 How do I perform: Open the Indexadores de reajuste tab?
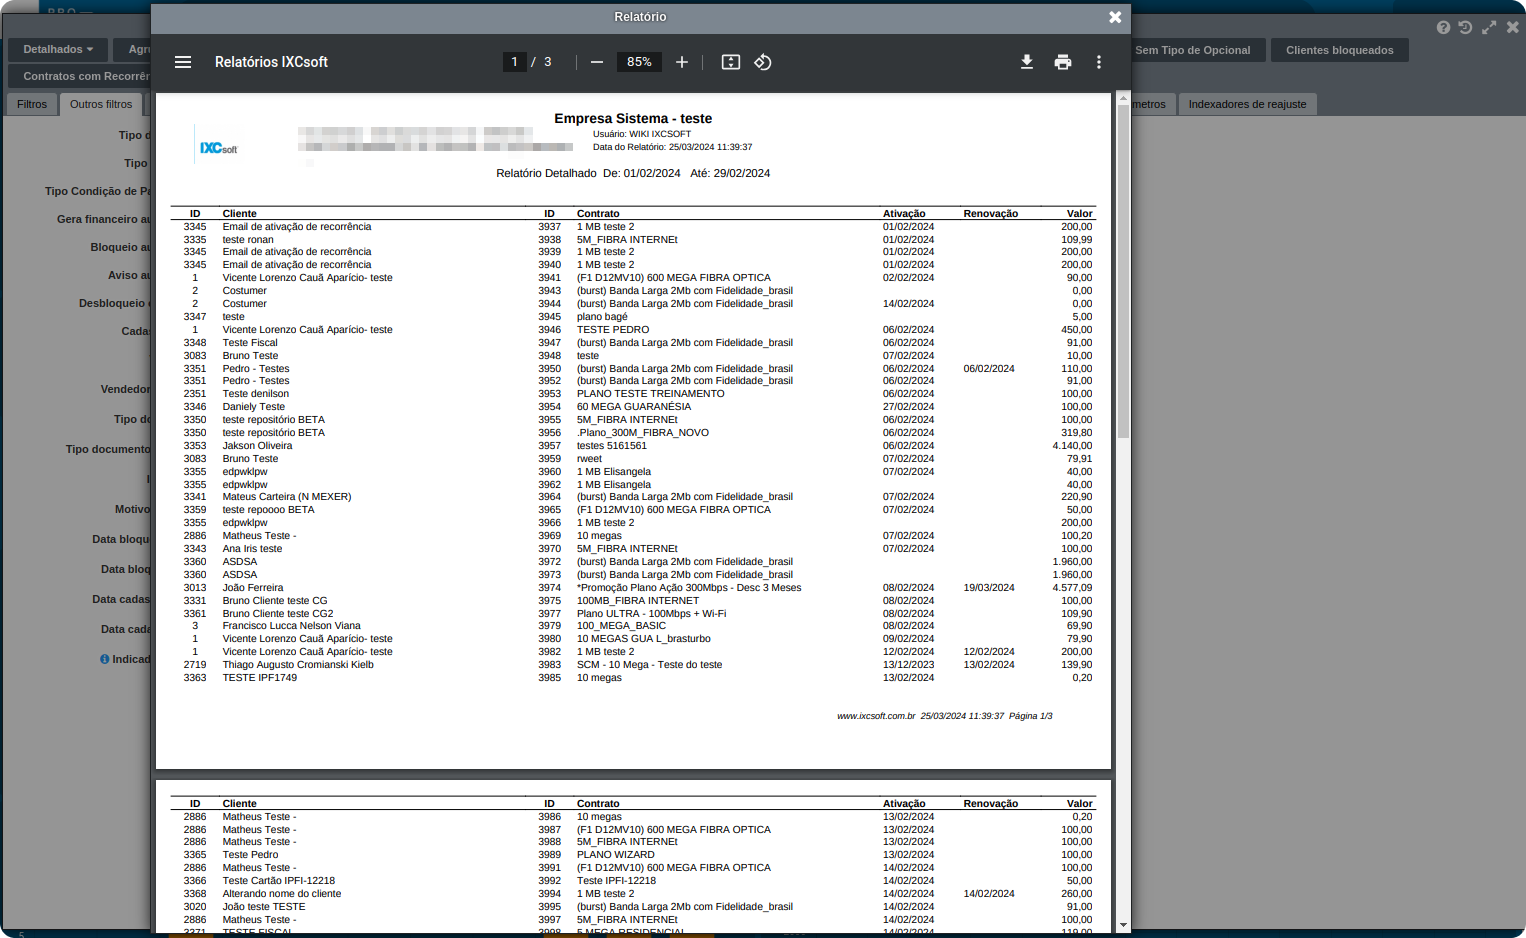pyautogui.click(x=1247, y=104)
